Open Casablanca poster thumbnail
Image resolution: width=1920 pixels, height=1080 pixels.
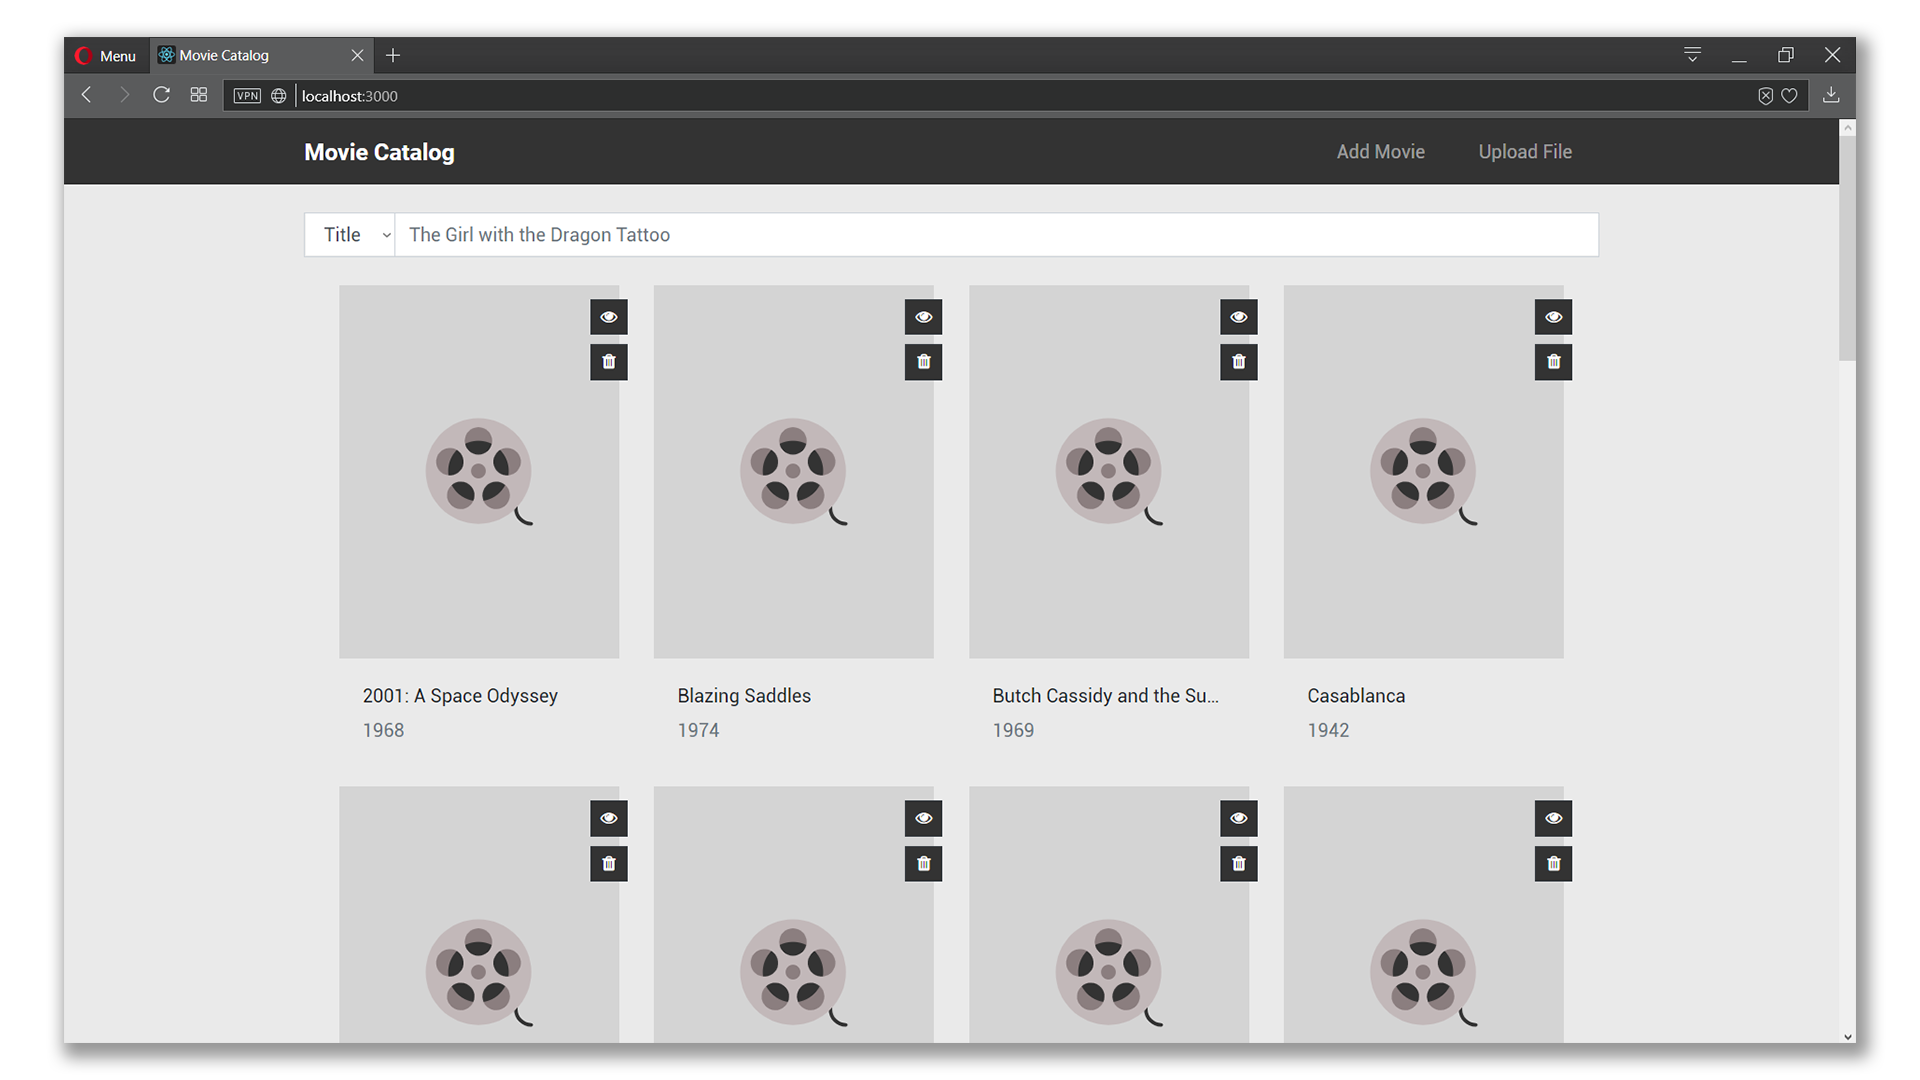pos(1423,471)
